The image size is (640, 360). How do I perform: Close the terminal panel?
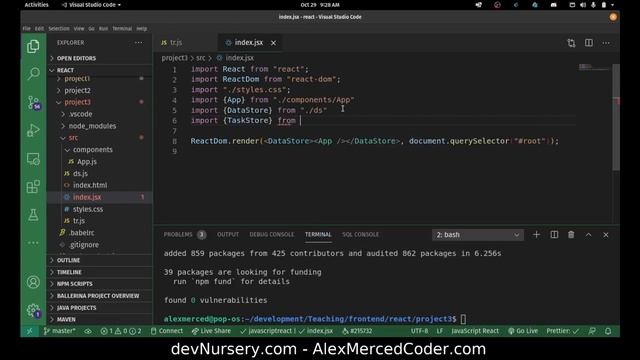coord(606,235)
